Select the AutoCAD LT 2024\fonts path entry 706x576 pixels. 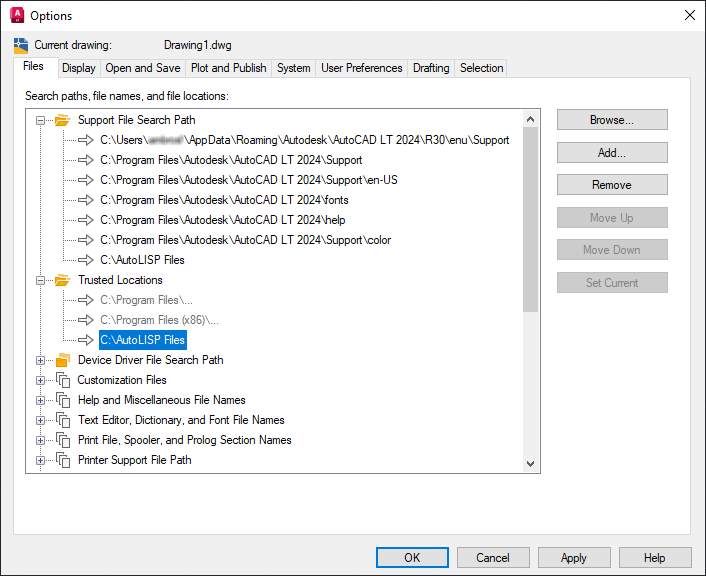(x=224, y=200)
